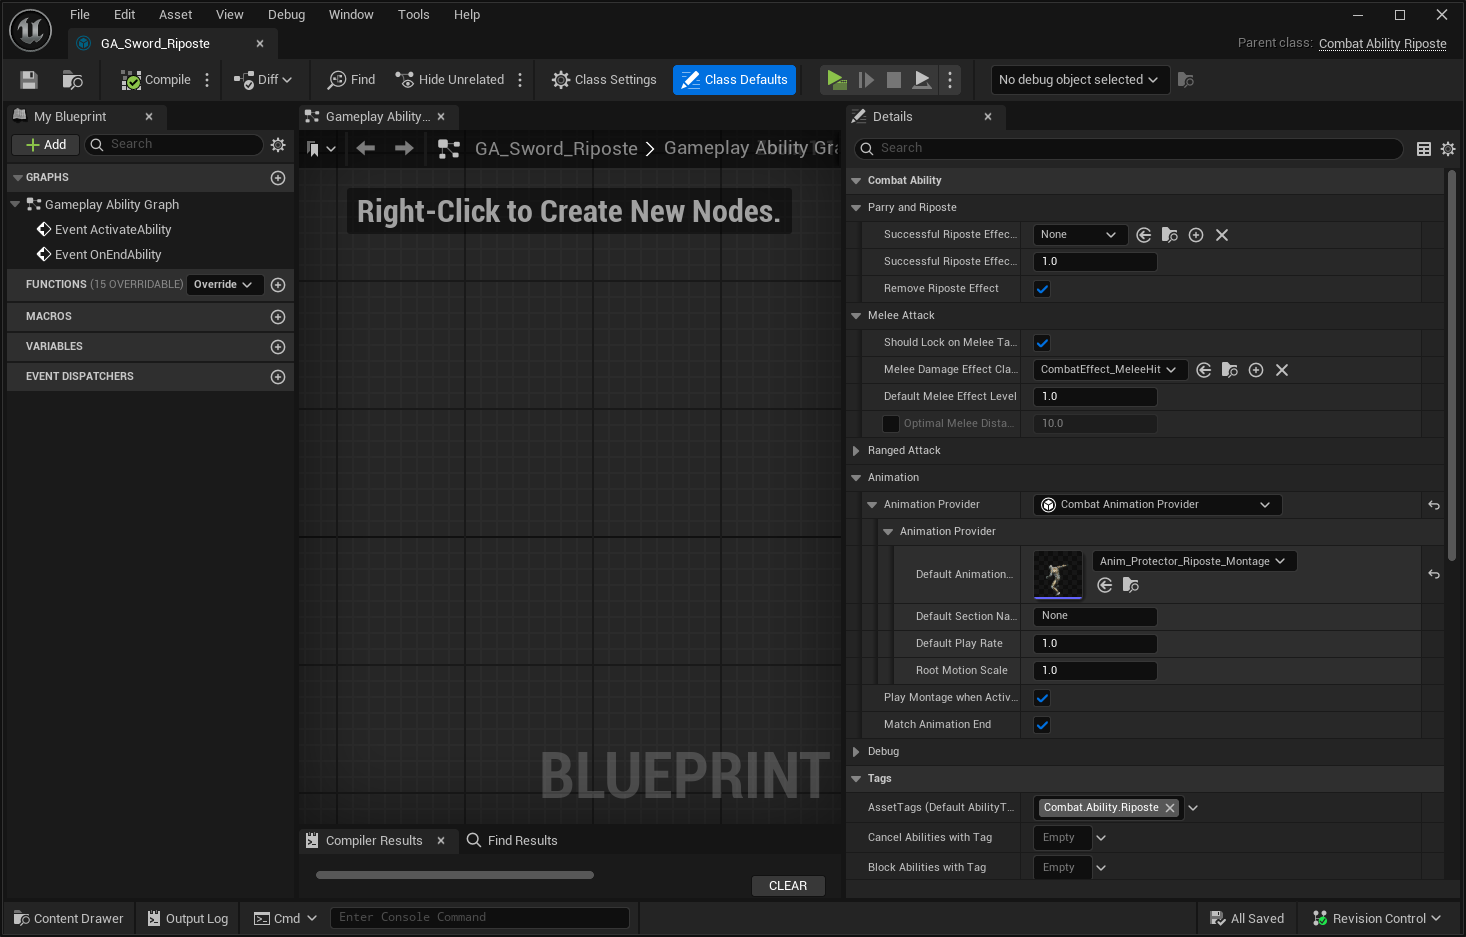Open the debug object selection dropdown
This screenshot has height=937, width=1466.
(x=1077, y=80)
